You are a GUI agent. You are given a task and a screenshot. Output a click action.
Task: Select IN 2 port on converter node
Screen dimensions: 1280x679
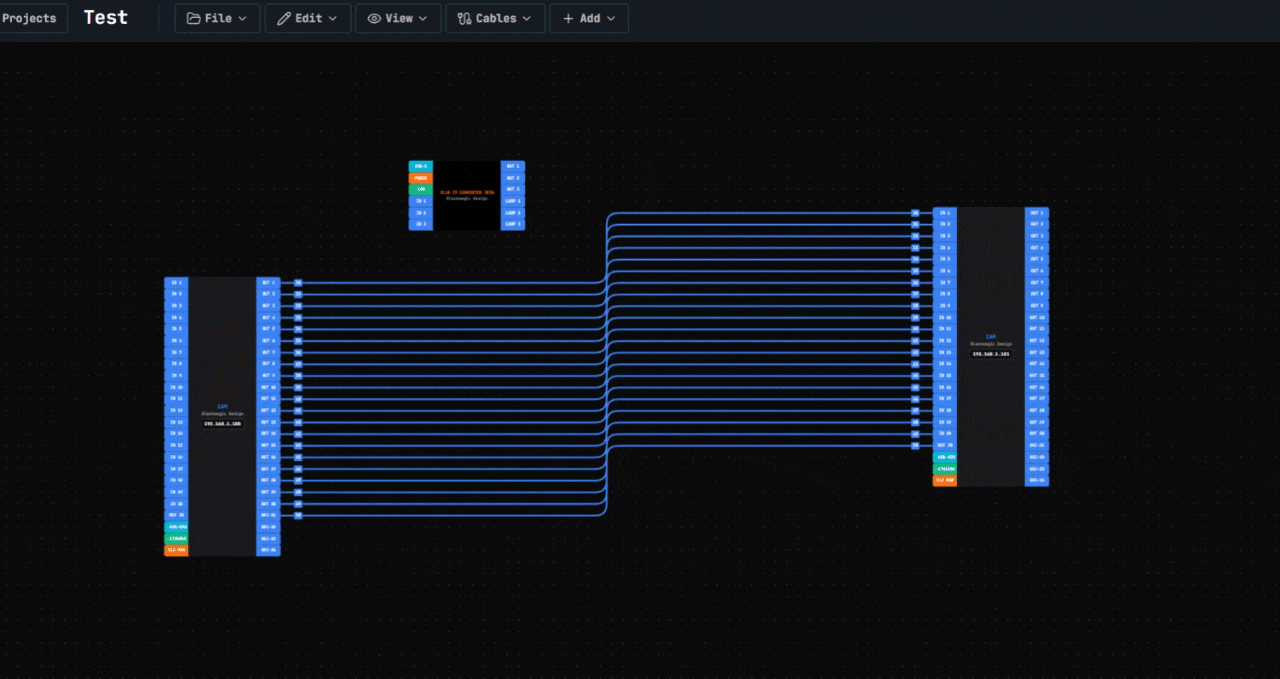(x=420, y=212)
